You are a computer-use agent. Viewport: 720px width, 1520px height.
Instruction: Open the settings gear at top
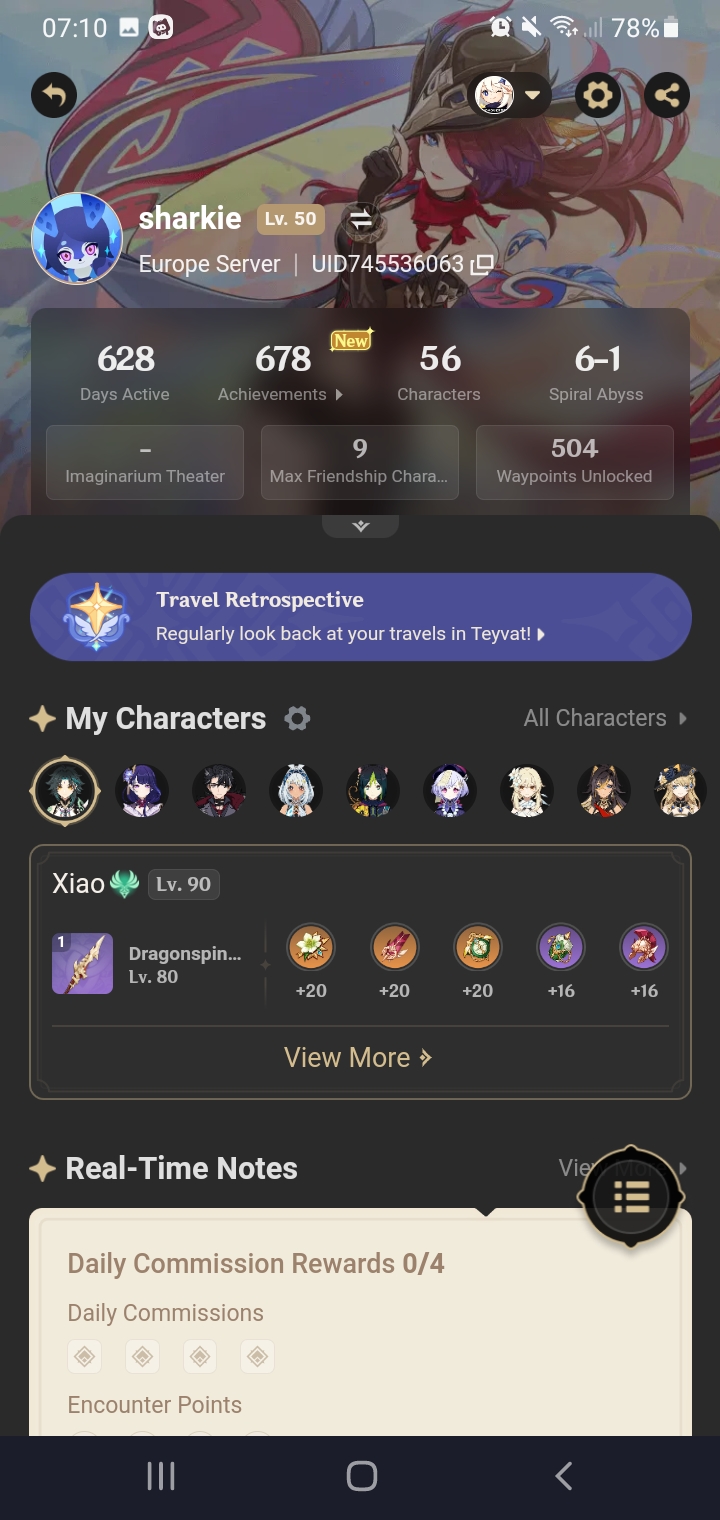tap(598, 96)
